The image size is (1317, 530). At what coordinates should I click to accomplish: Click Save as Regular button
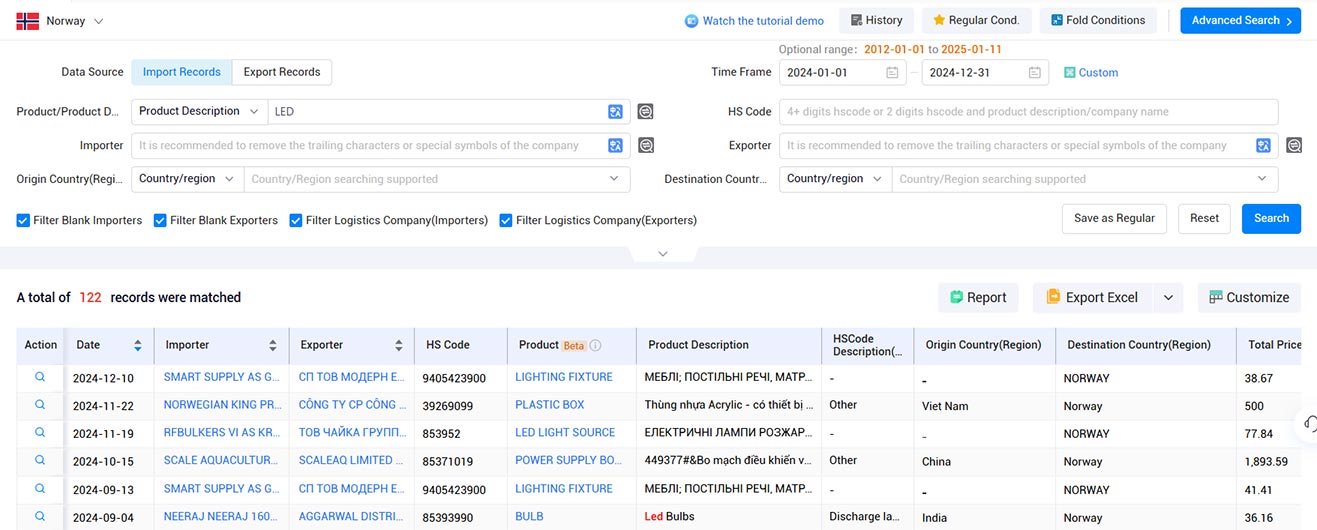point(1114,218)
